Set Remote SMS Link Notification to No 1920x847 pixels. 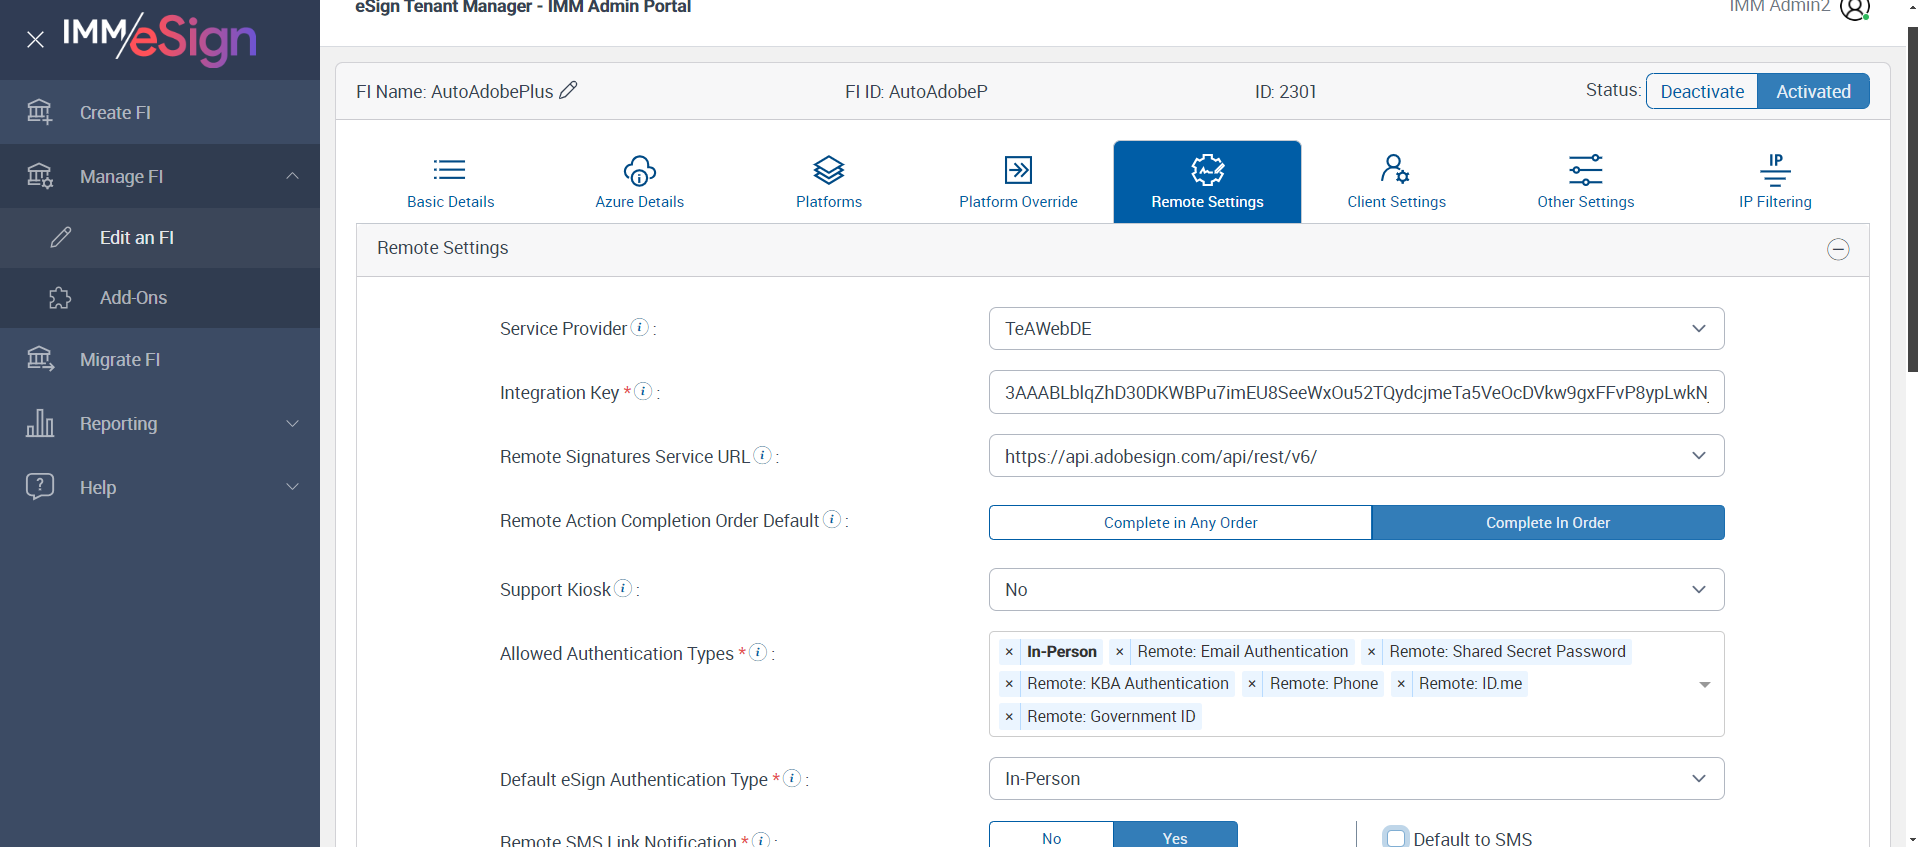tap(1052, 836)
